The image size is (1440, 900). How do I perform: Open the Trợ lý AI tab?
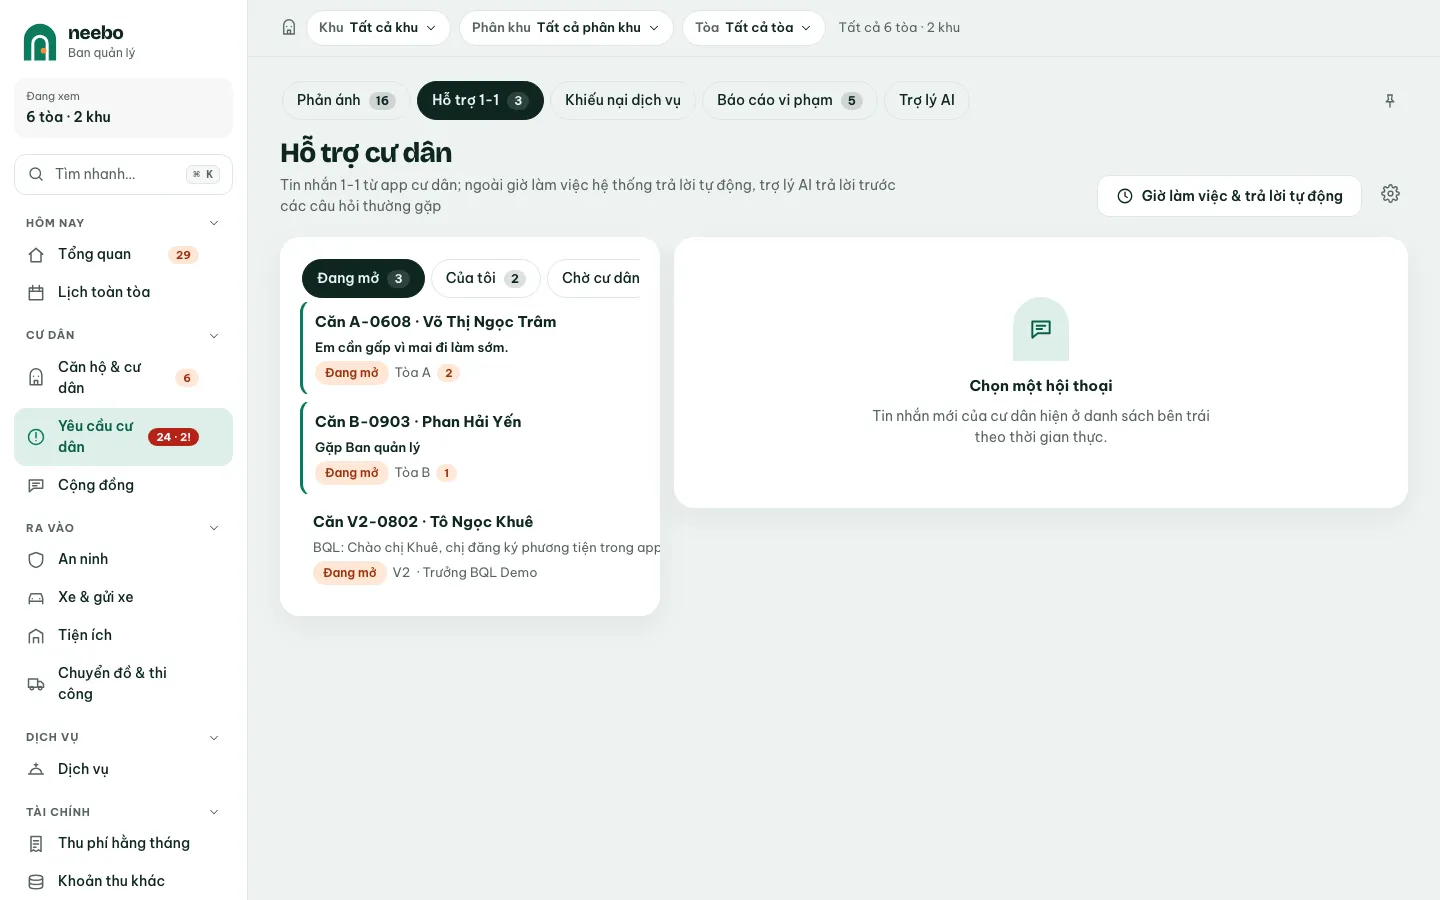point(927,100)
